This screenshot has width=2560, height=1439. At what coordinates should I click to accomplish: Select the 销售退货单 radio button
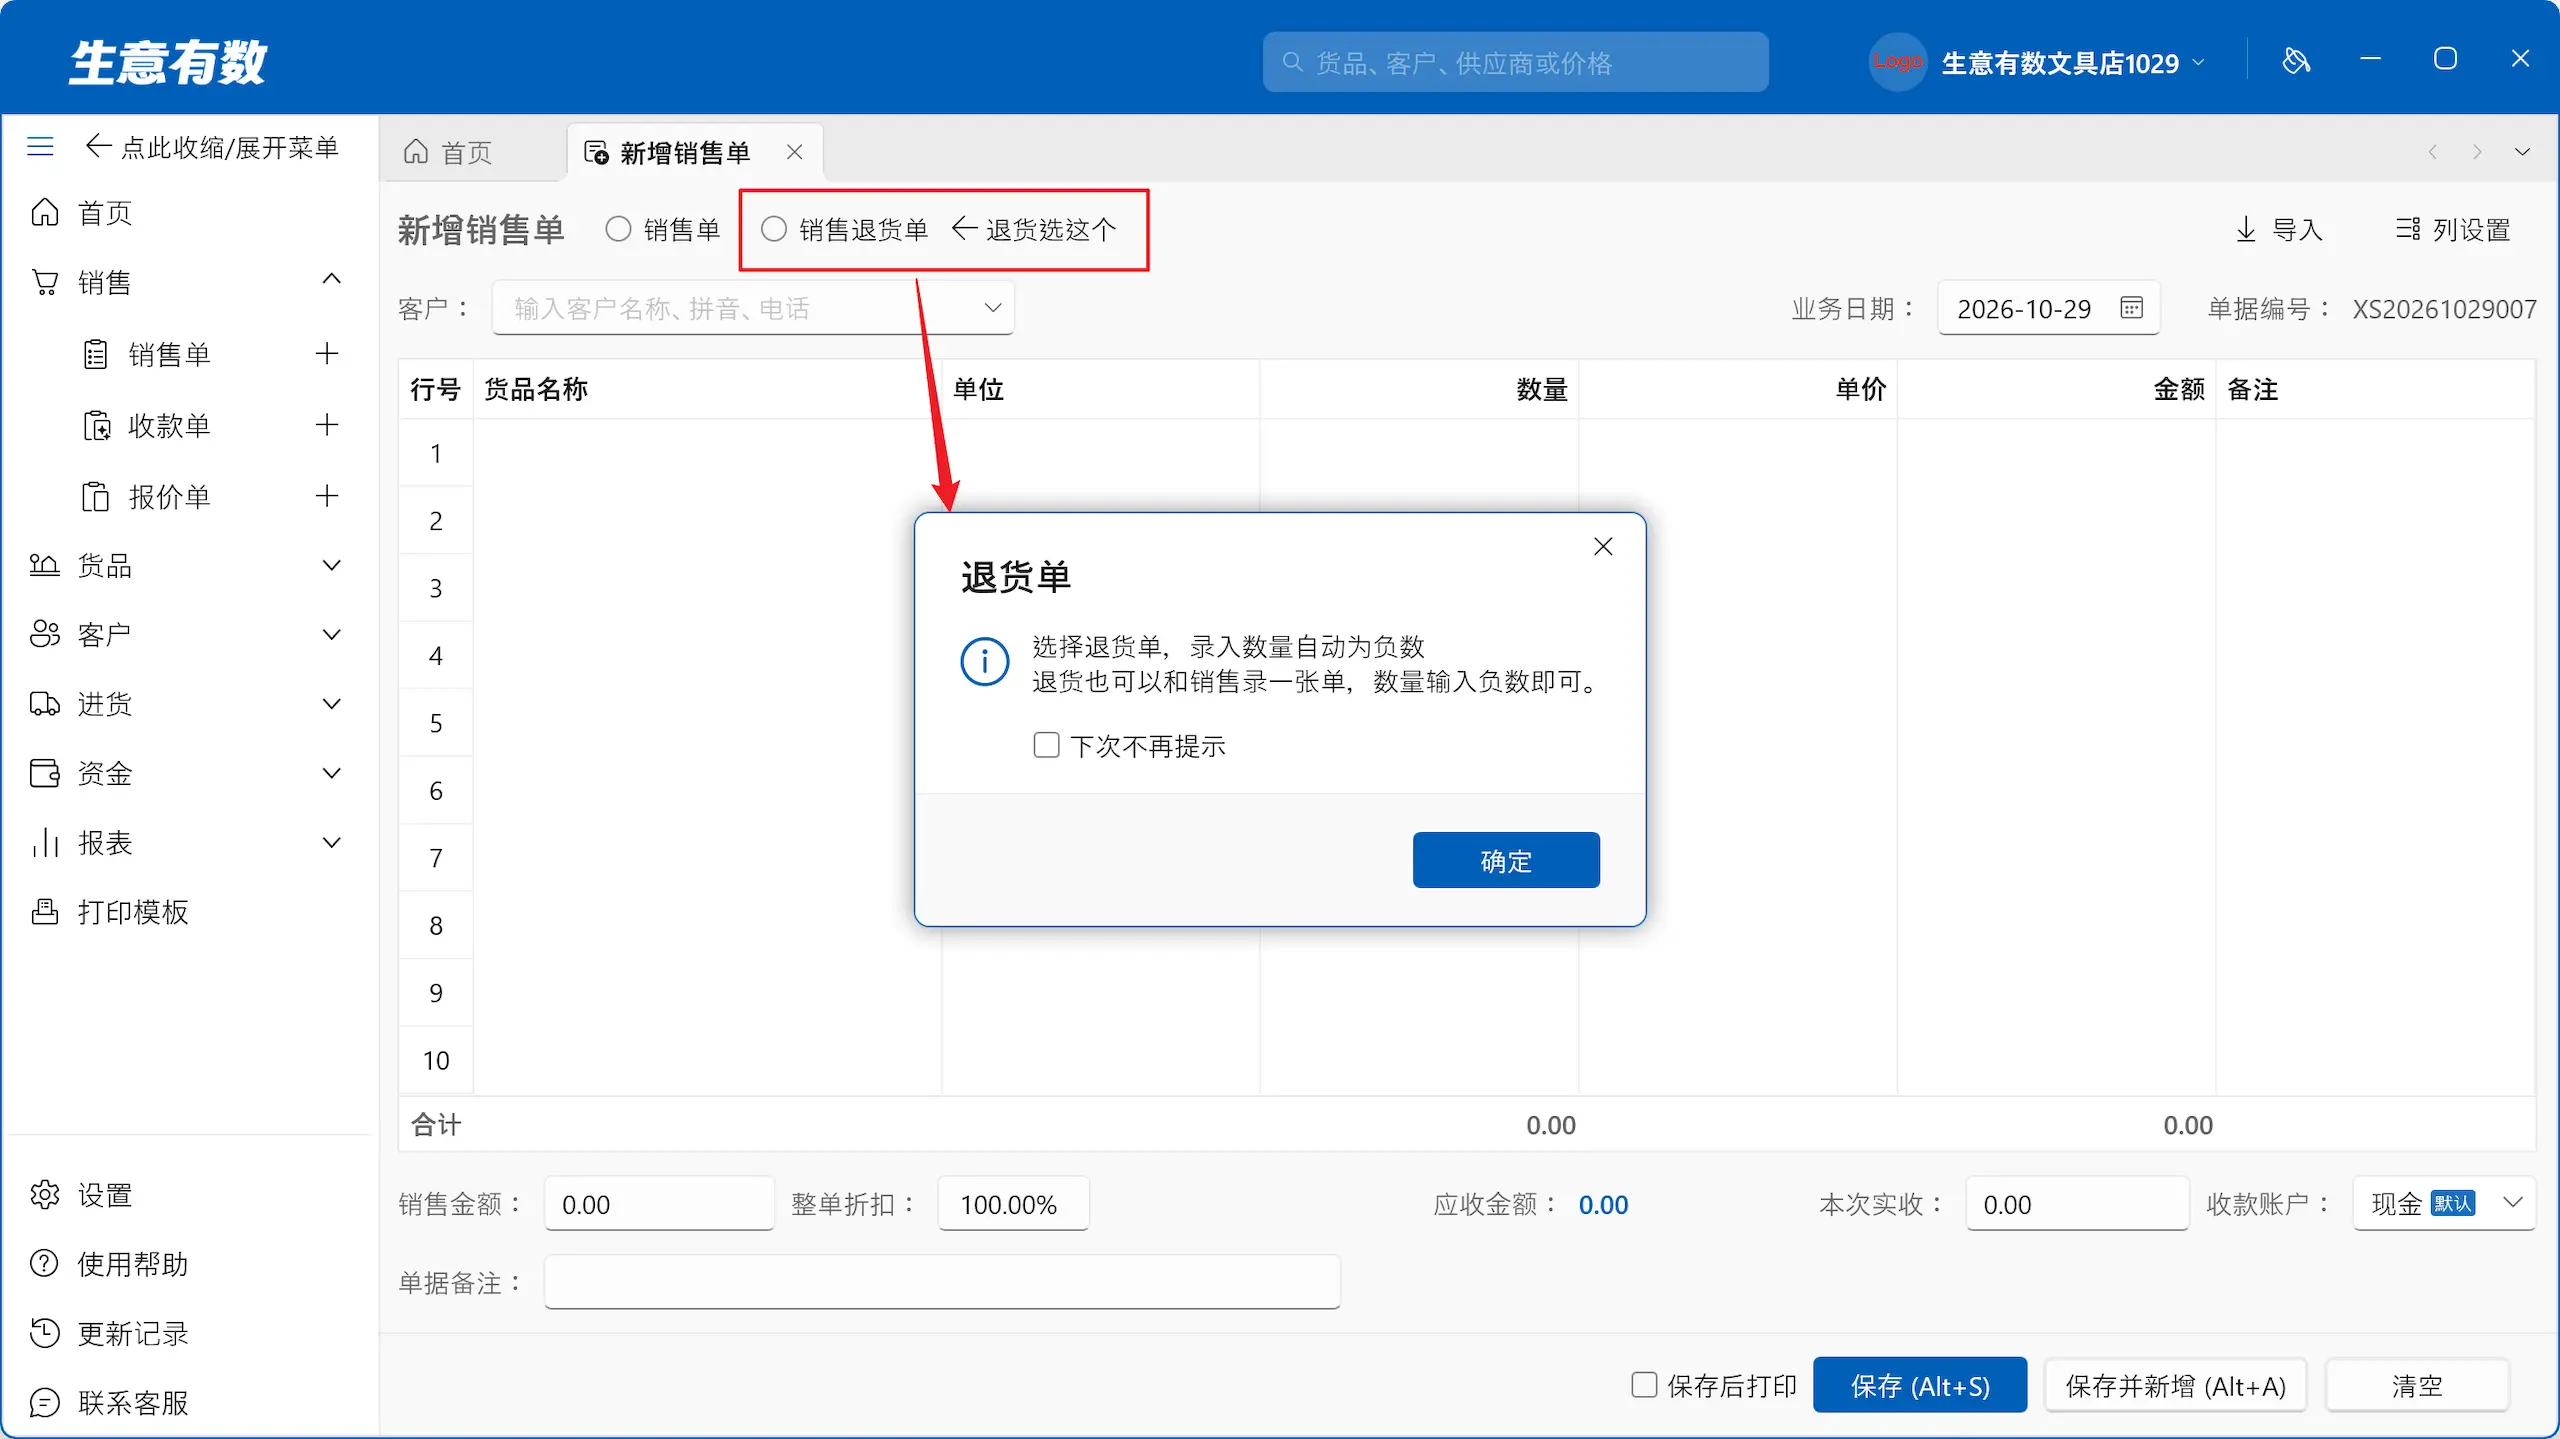[774, 229]
